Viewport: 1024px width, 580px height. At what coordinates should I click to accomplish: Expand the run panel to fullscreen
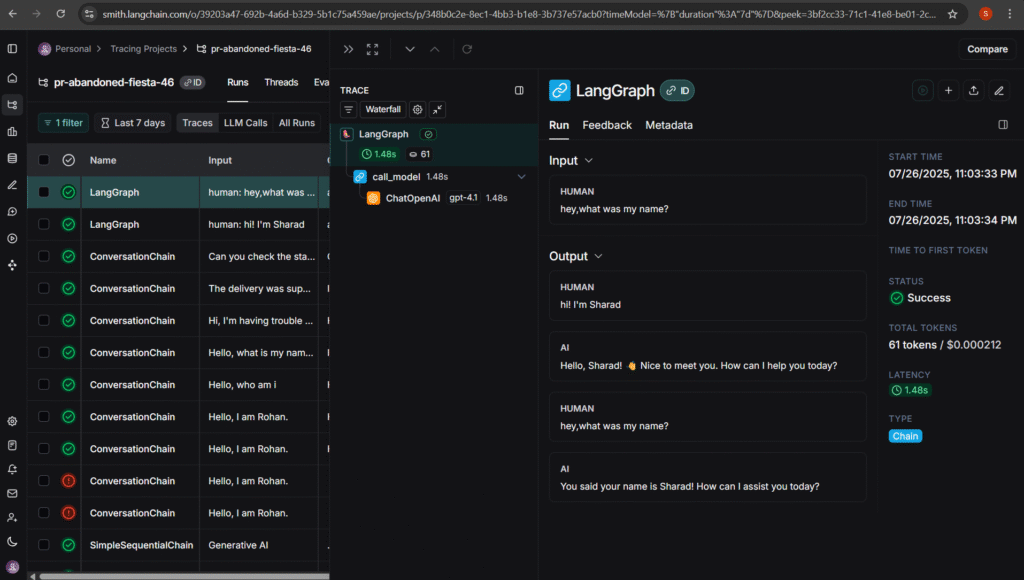[x=372, y=49]
